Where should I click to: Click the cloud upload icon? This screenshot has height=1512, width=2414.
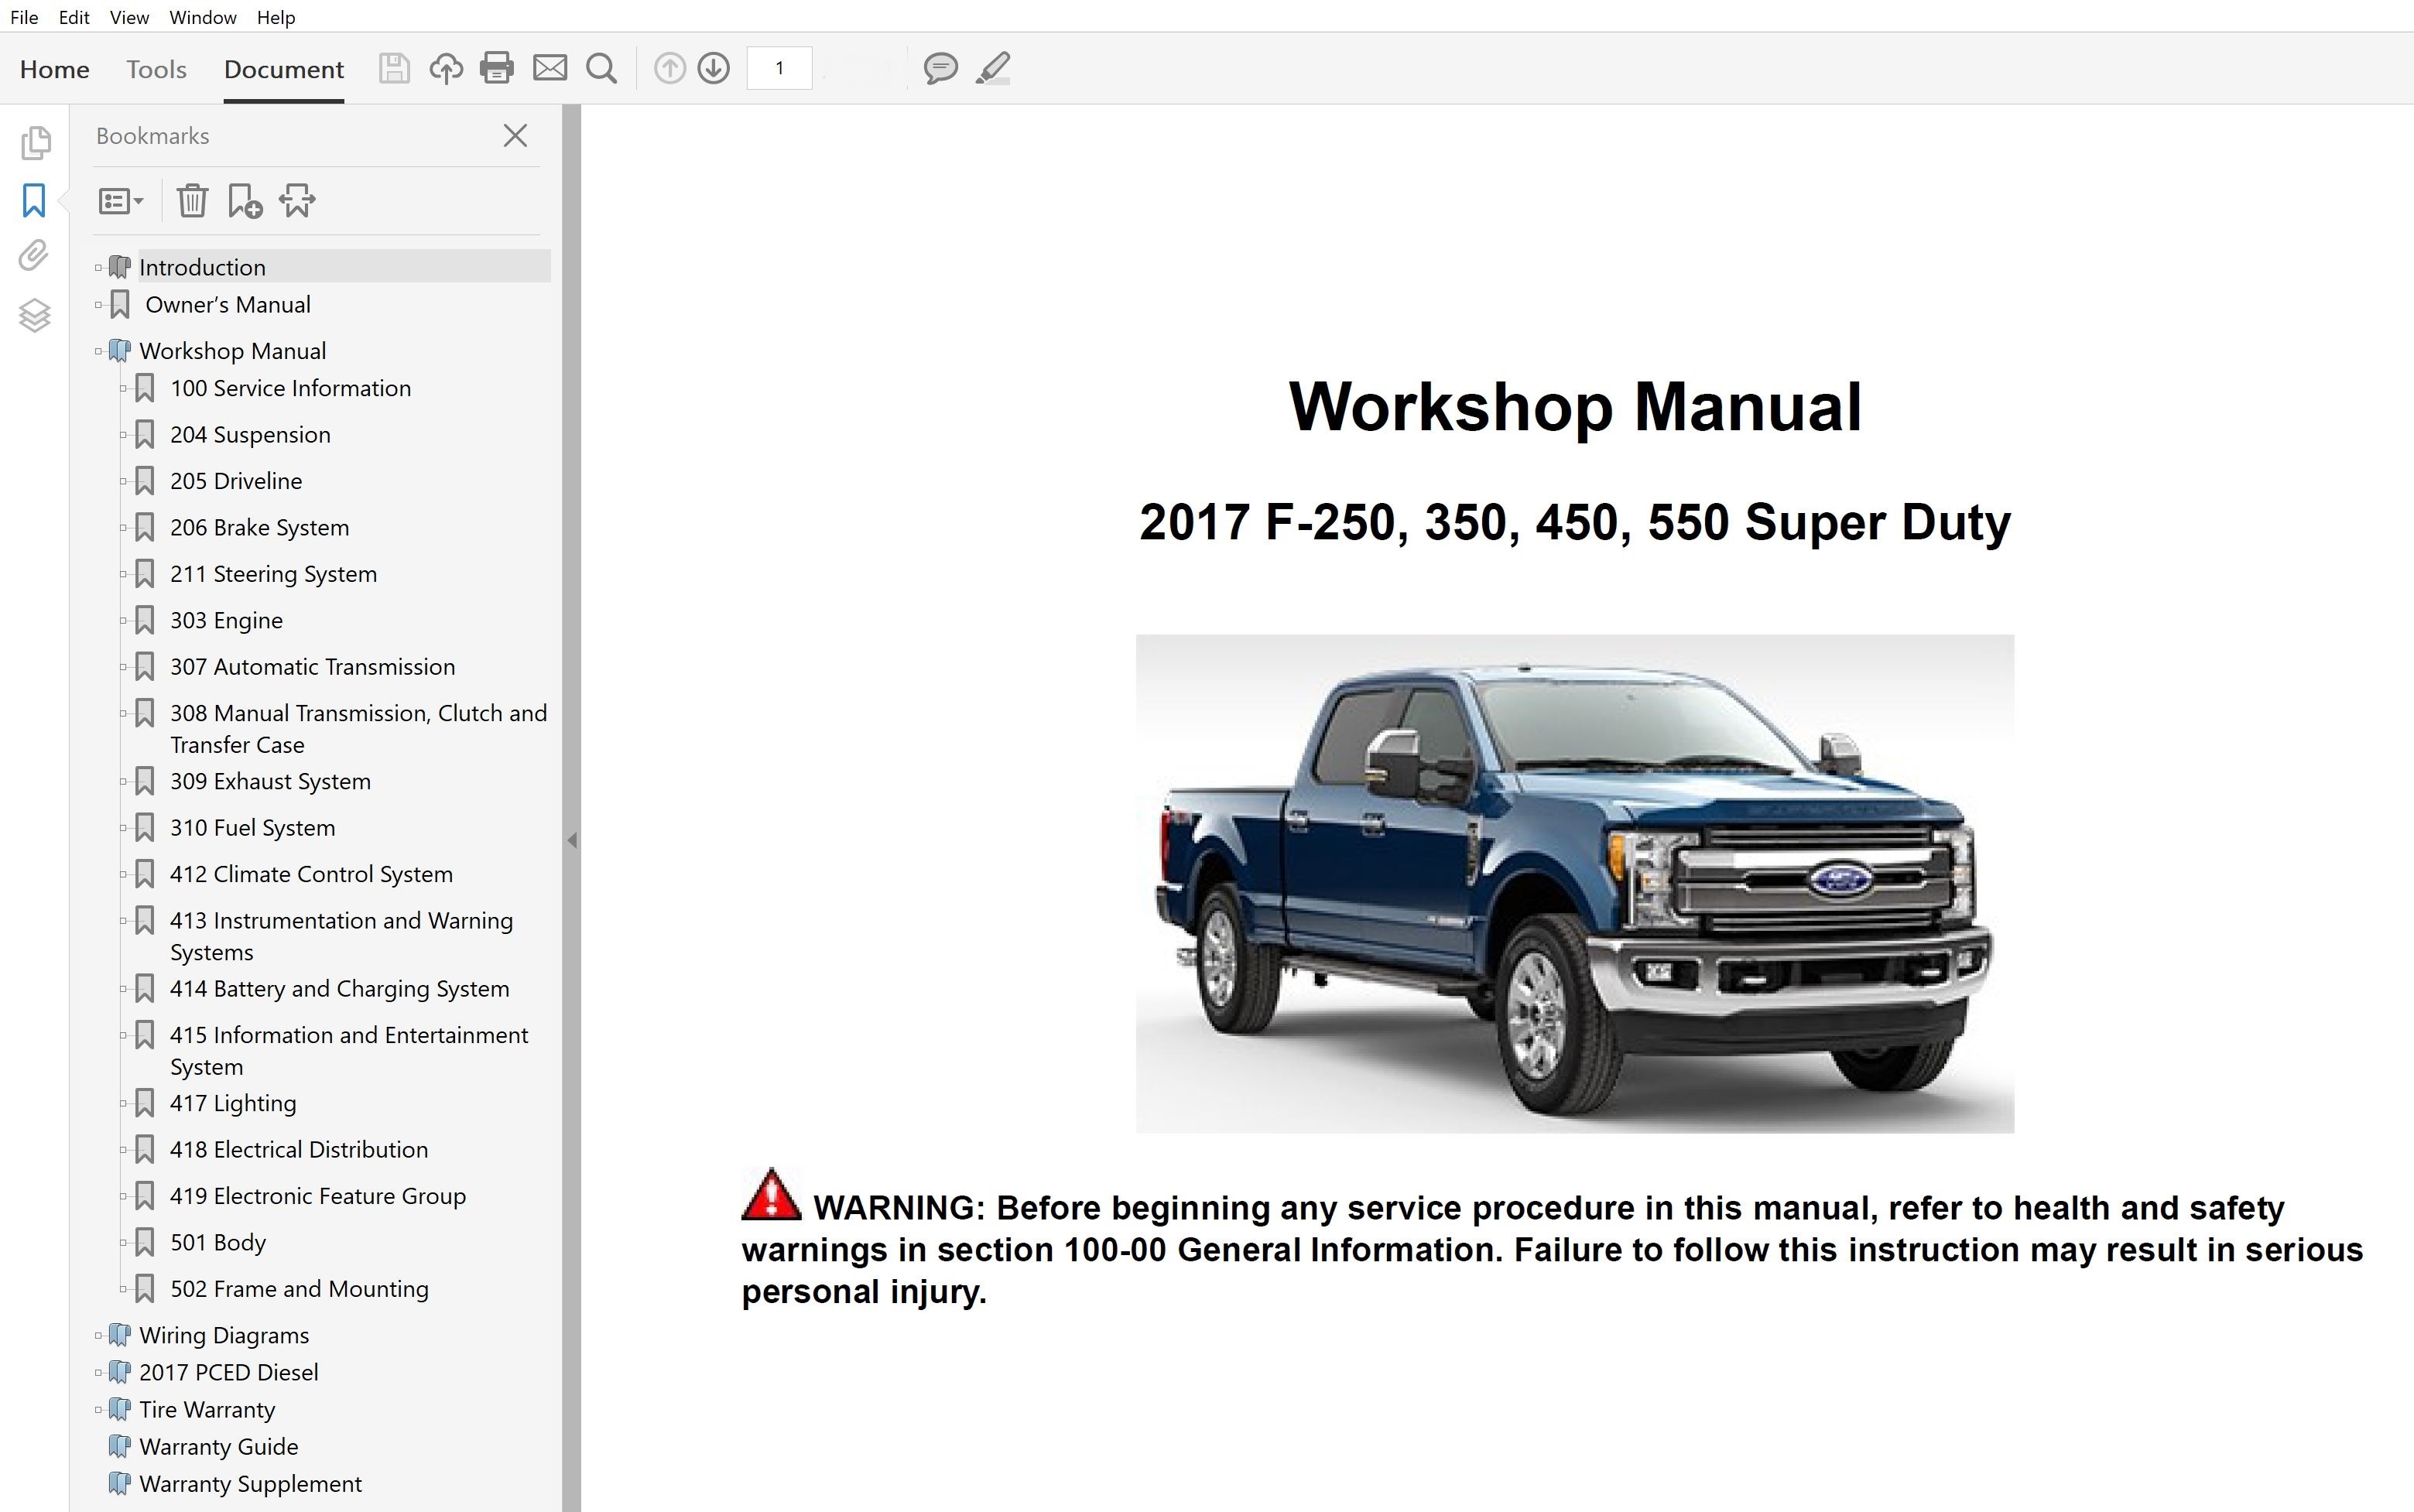(446, 68)
